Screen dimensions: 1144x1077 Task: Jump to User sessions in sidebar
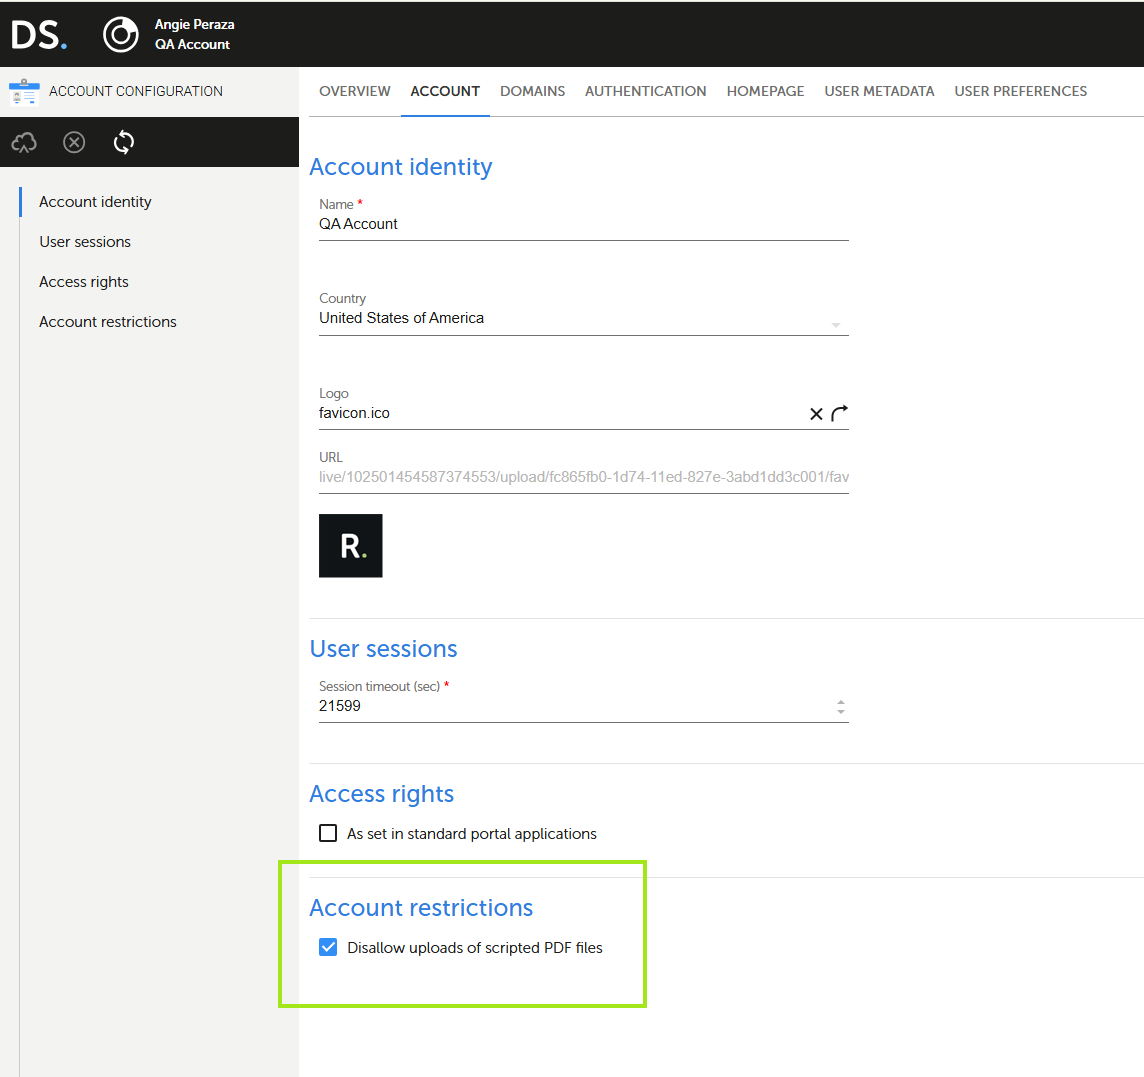tap(85, 242)
